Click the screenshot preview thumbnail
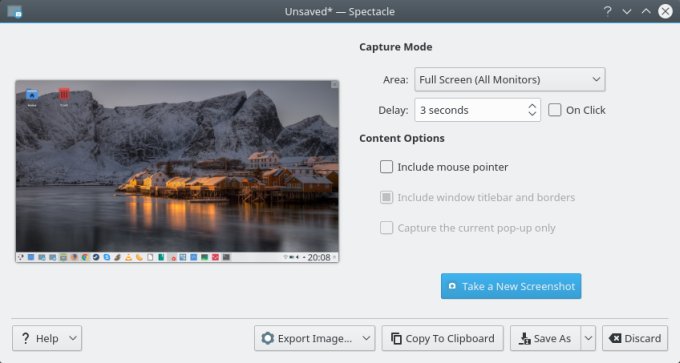Viewport: 680px width, 363px height. click(177, 171)
